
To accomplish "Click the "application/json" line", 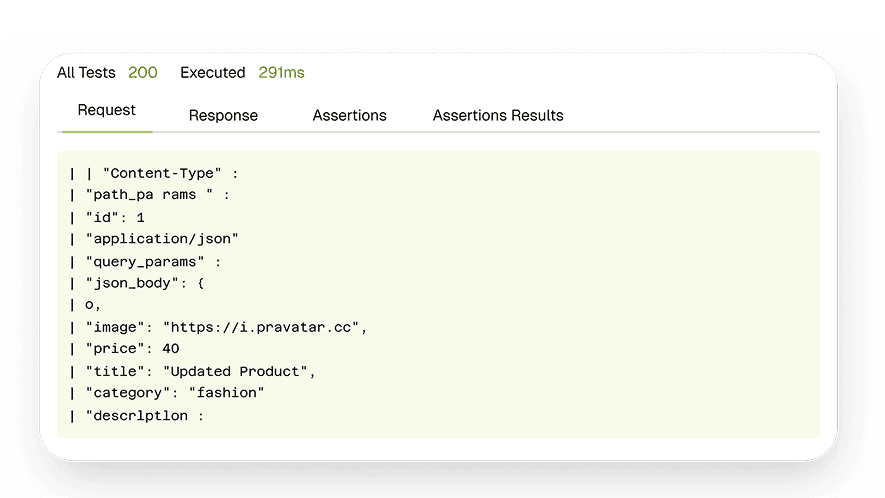I will click(x=162, y=238).
